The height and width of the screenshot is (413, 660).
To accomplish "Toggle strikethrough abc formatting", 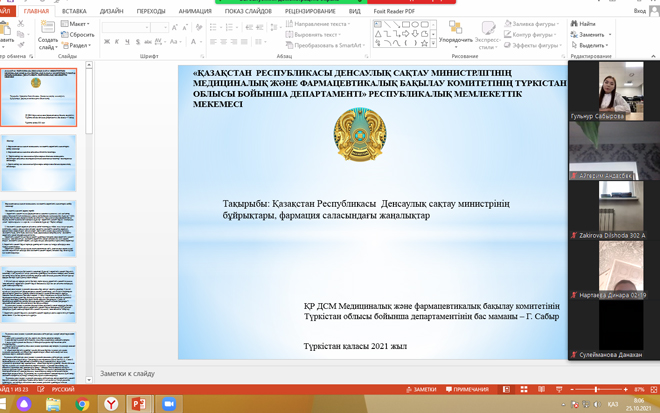I will click(148, 42).
